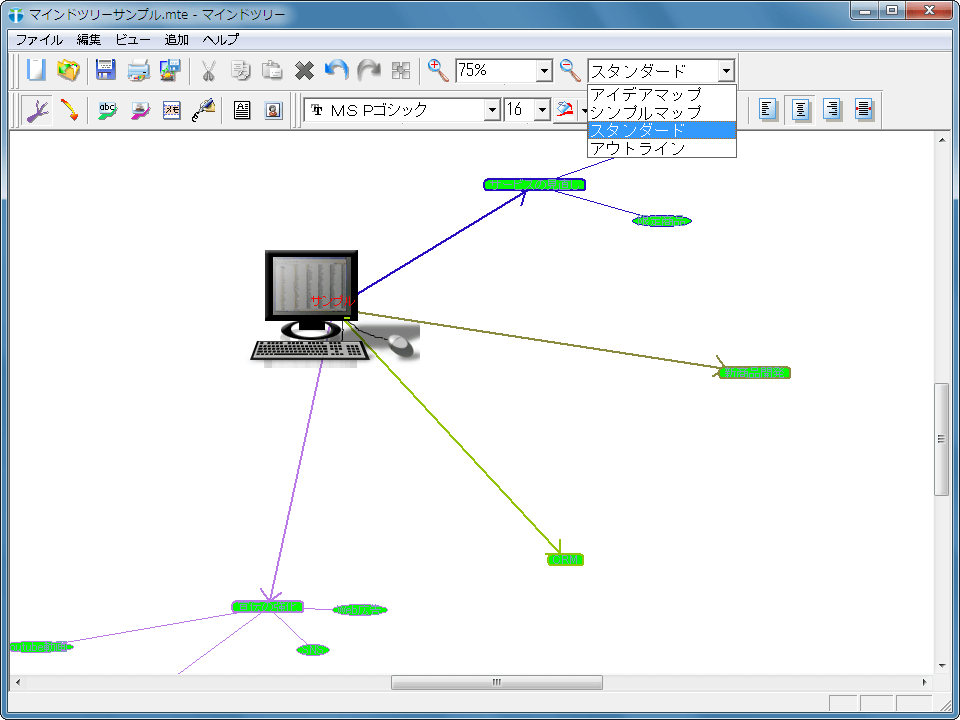Cut selection with the scissors icon
960x720 pixels.
pyautogui.click(x=209, y=70)
